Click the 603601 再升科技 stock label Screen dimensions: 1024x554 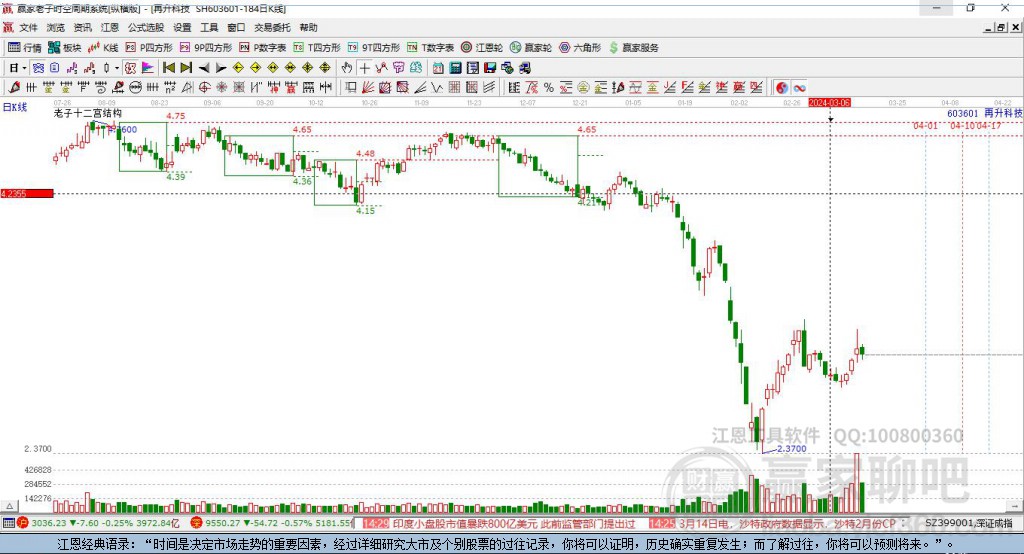click(985, 113)
